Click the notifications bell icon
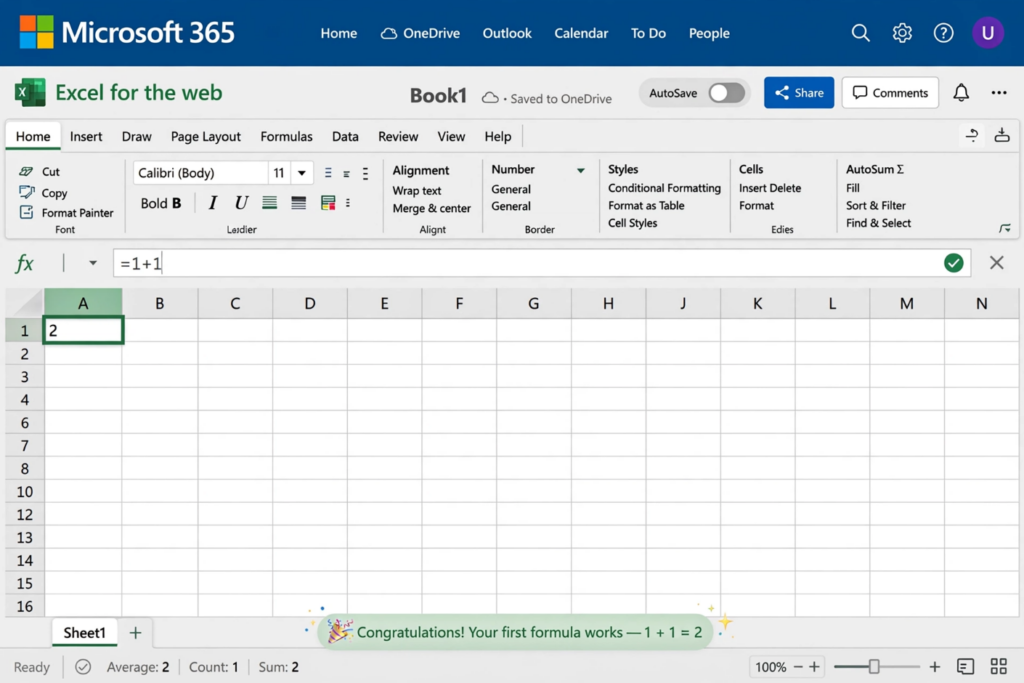The height and width of the screenshot is (683, 1024). (961, 93)
